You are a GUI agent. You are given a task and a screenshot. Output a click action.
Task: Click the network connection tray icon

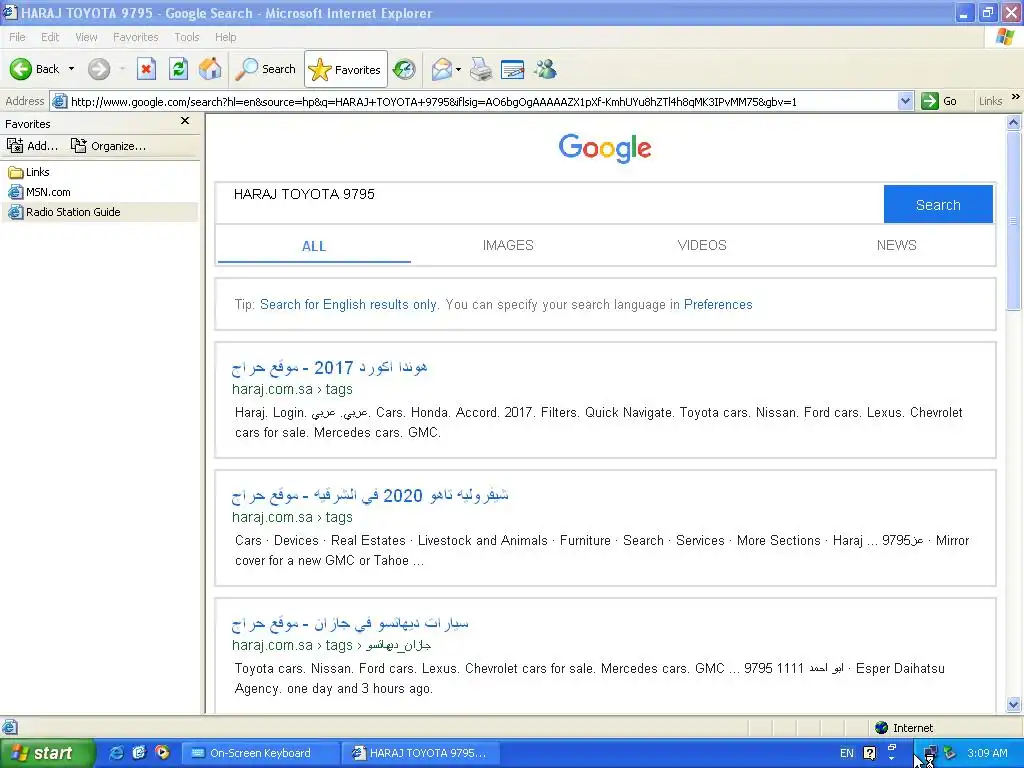[x=931, y=754]
